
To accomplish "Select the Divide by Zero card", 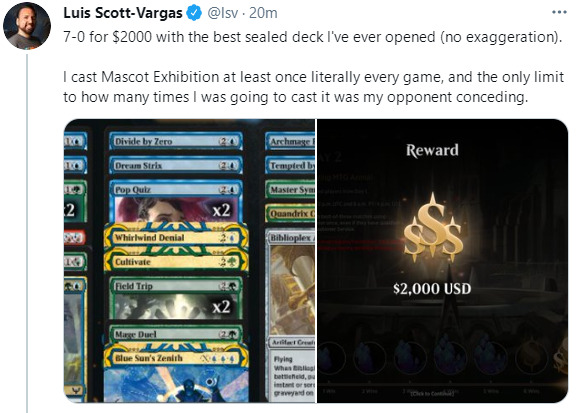I will pos(176,141).
